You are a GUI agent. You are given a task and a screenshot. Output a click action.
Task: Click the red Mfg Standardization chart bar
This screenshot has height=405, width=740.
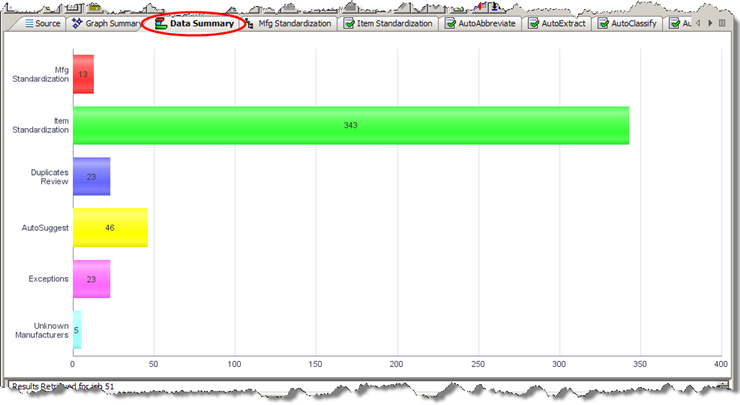[84, 74]
